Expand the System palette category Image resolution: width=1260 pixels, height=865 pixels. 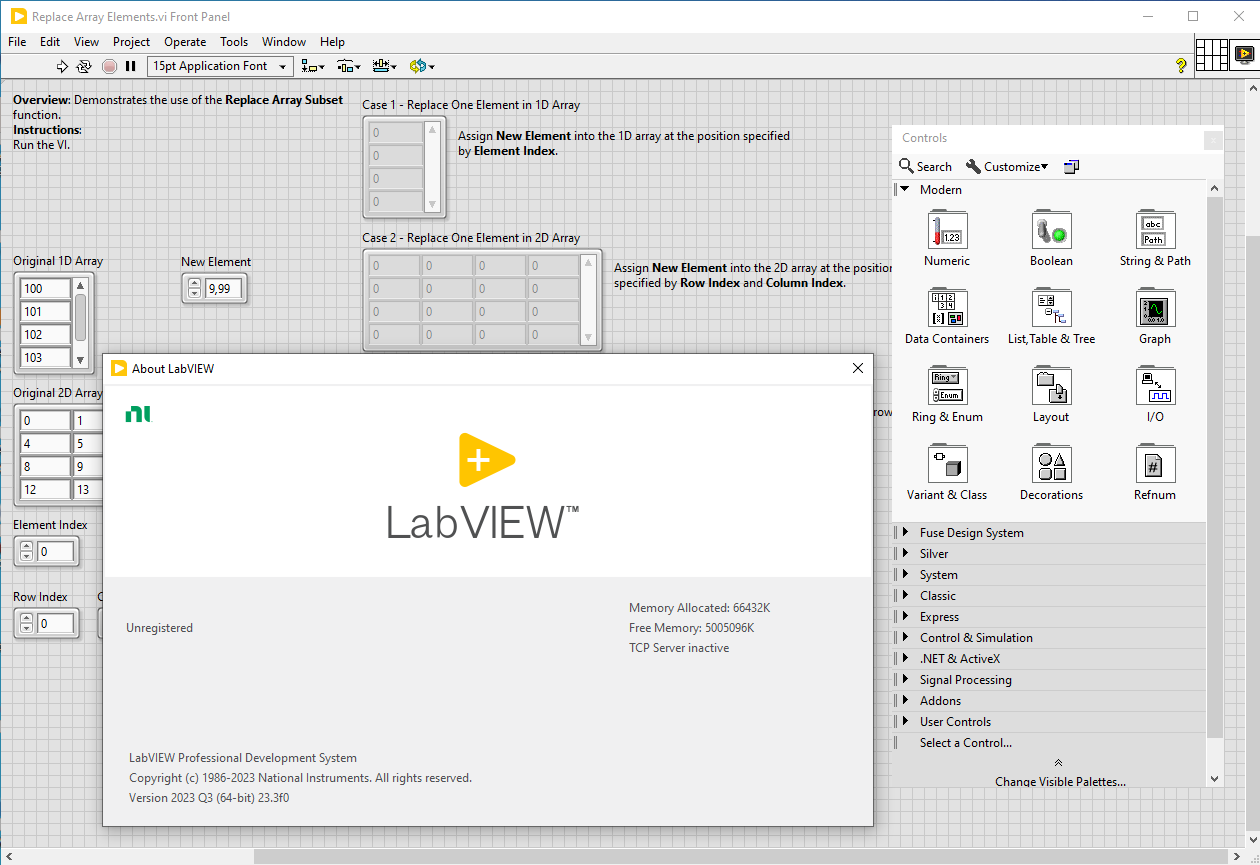point(904,575)
